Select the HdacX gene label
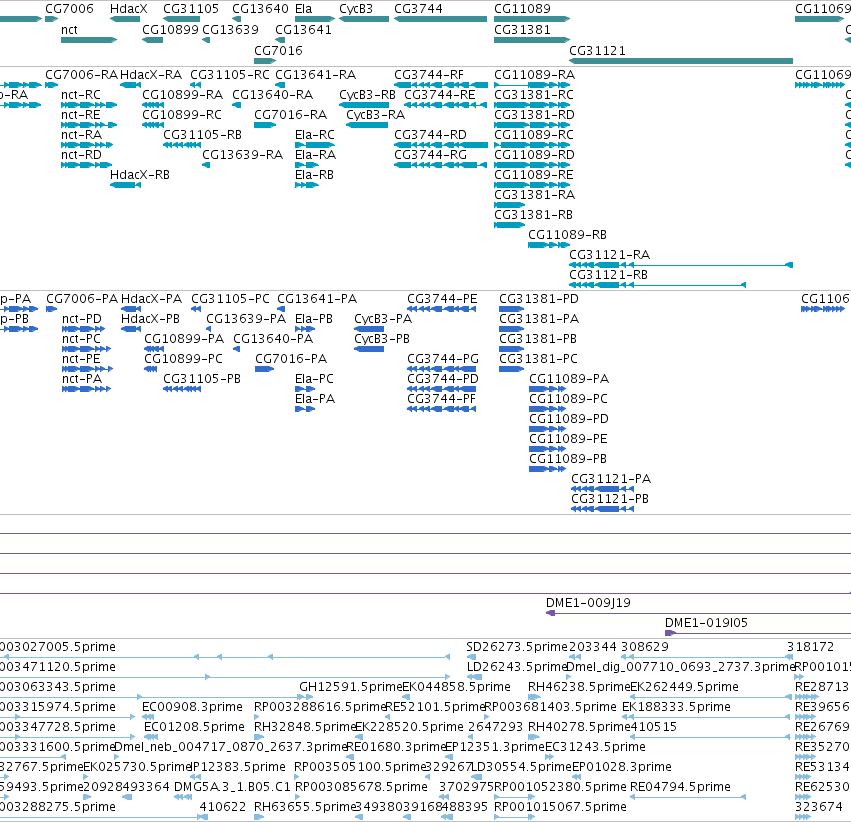The image size is (851, 822). click(x=129, y=9)
